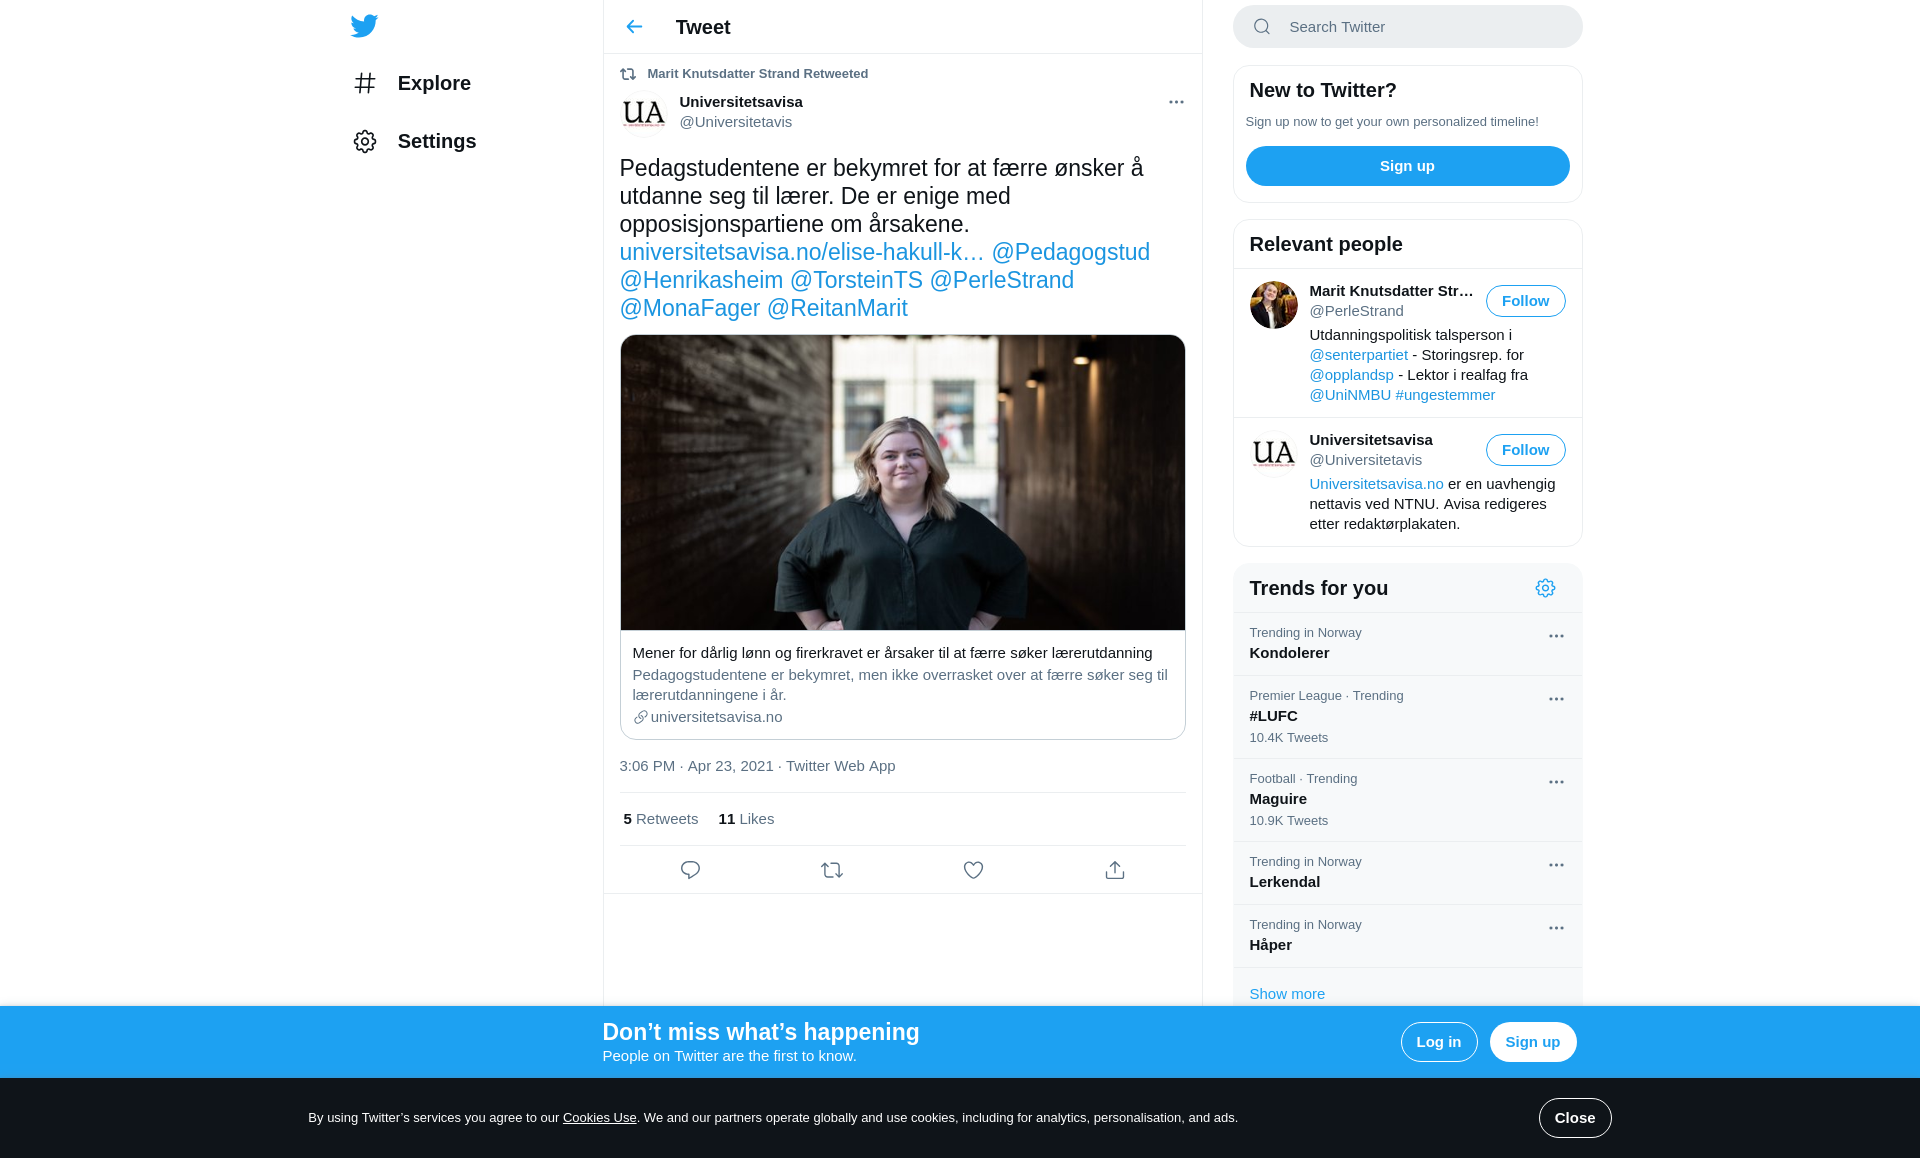The width and height of the screenshot is (1920, 1158).
Task: Like the tweet with heart icon
Action: point(973,870)
